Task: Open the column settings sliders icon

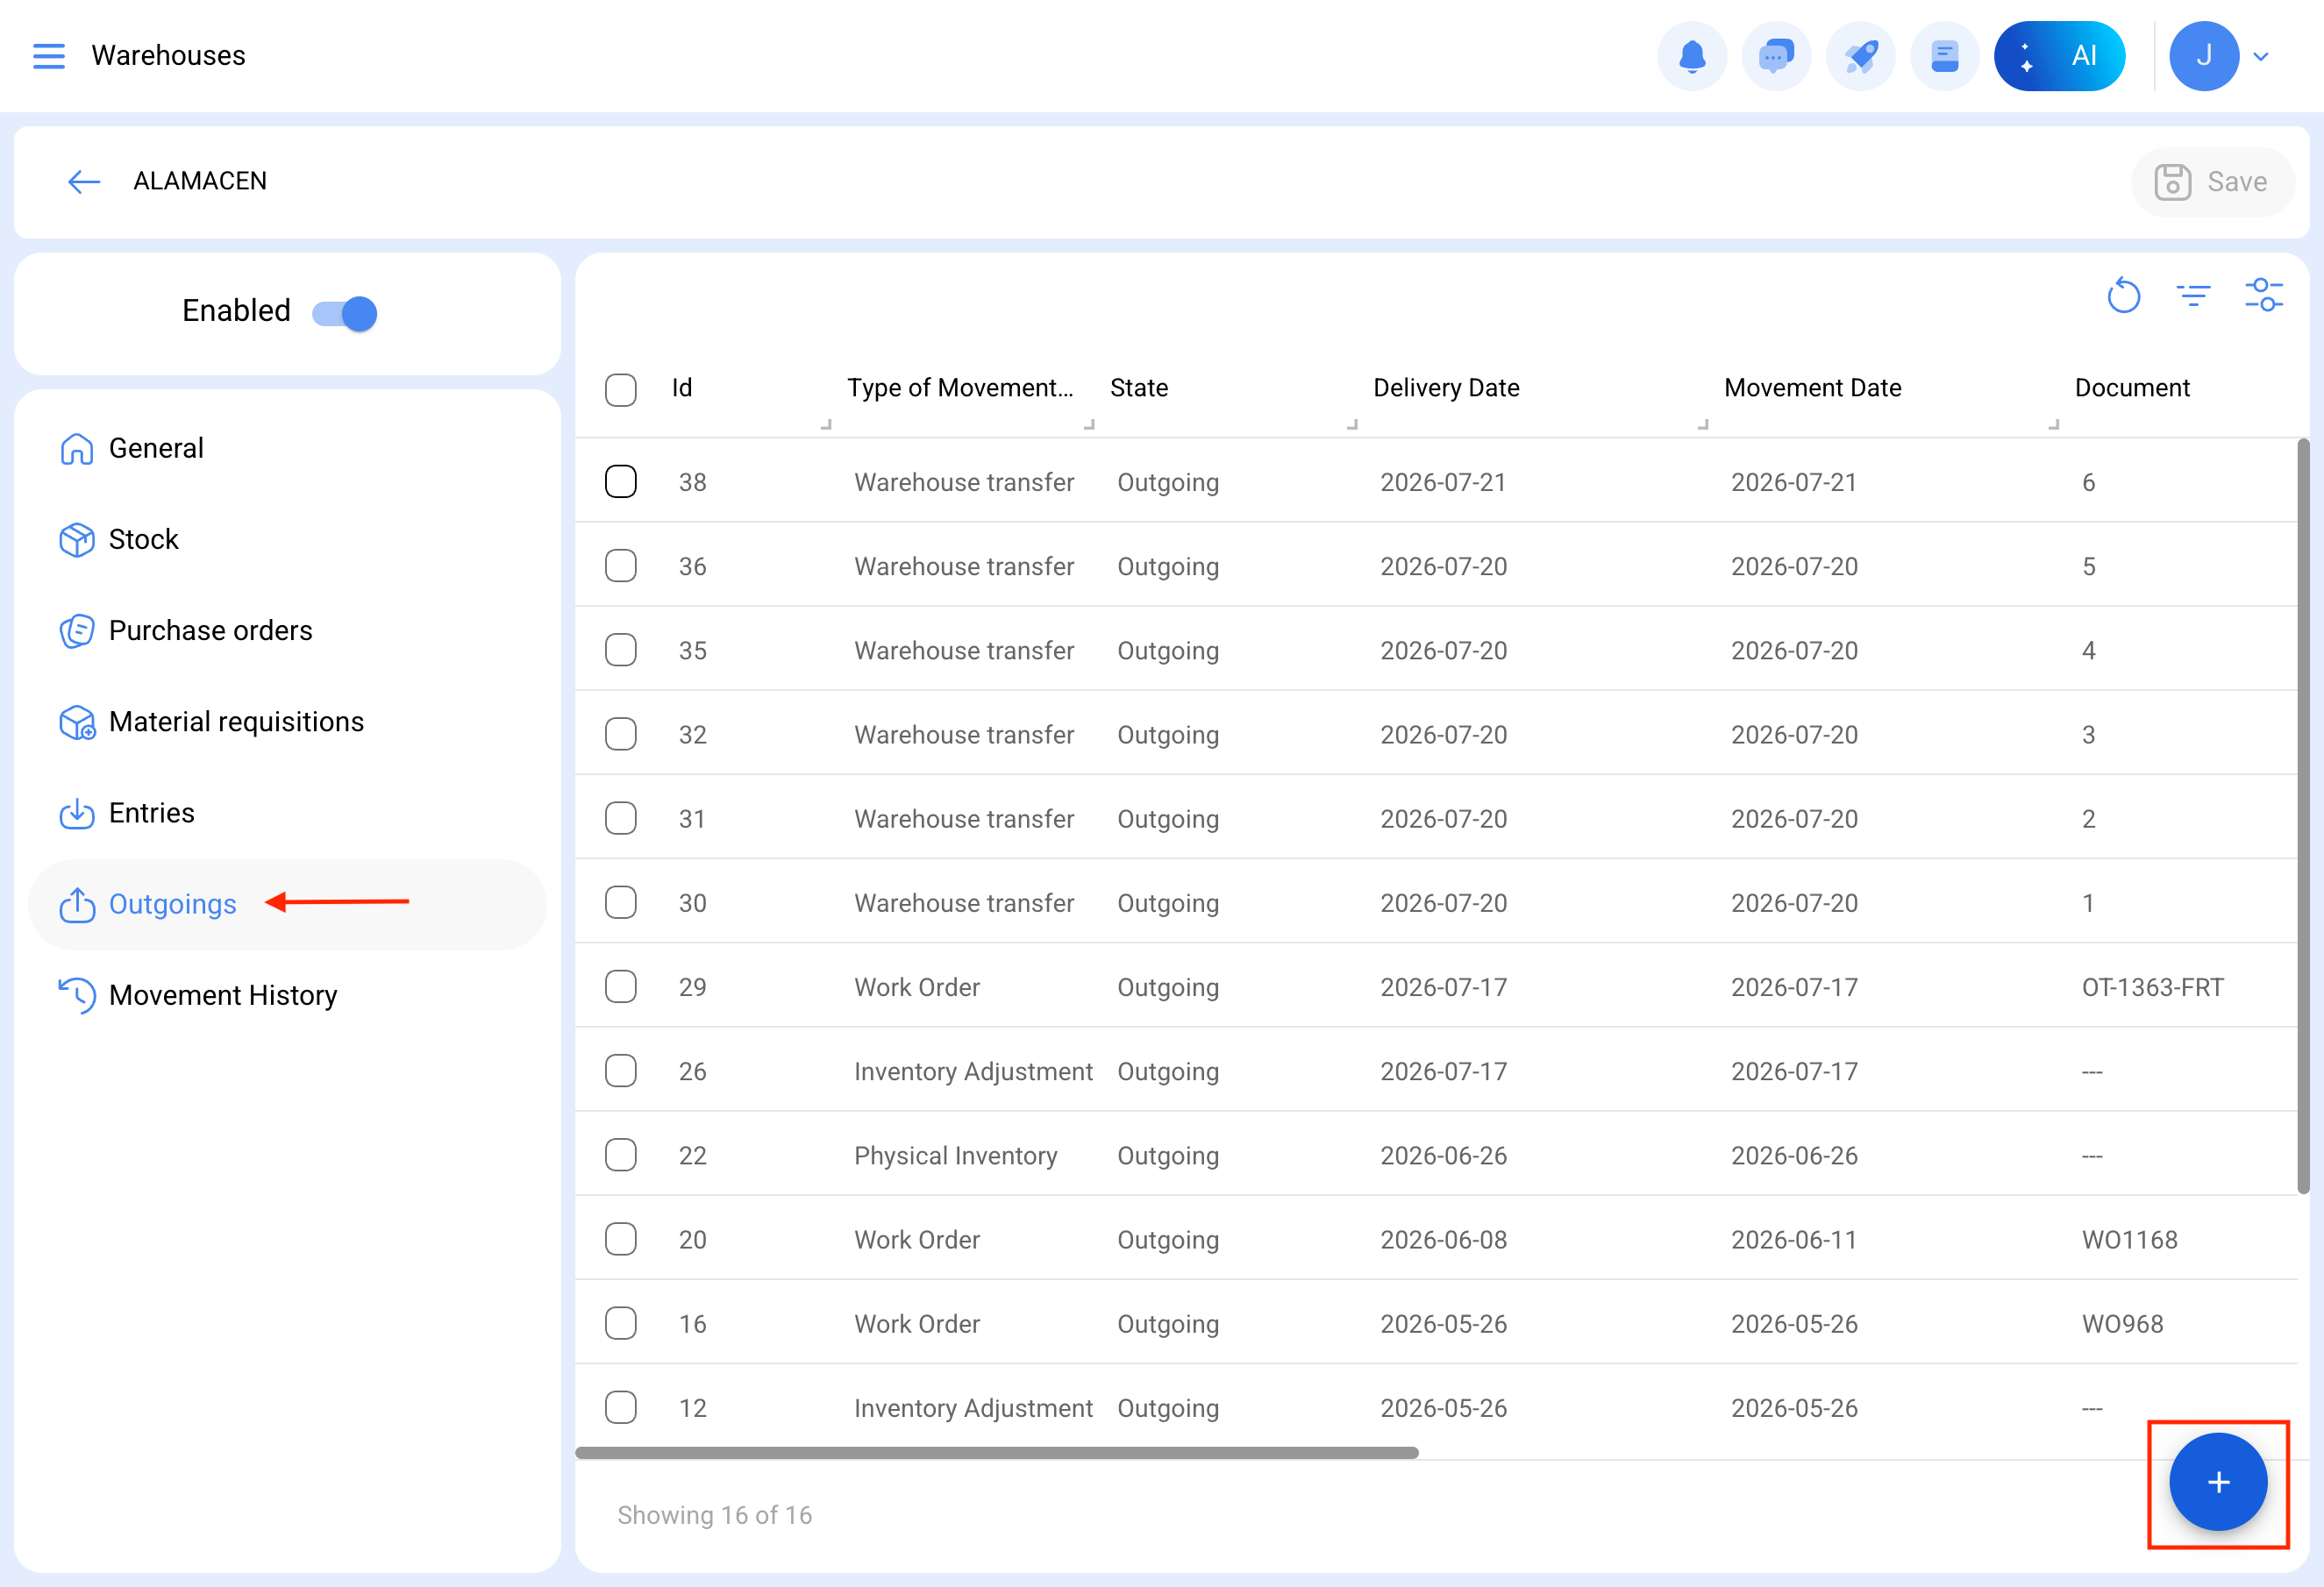Action: (x=2264, y=296)
